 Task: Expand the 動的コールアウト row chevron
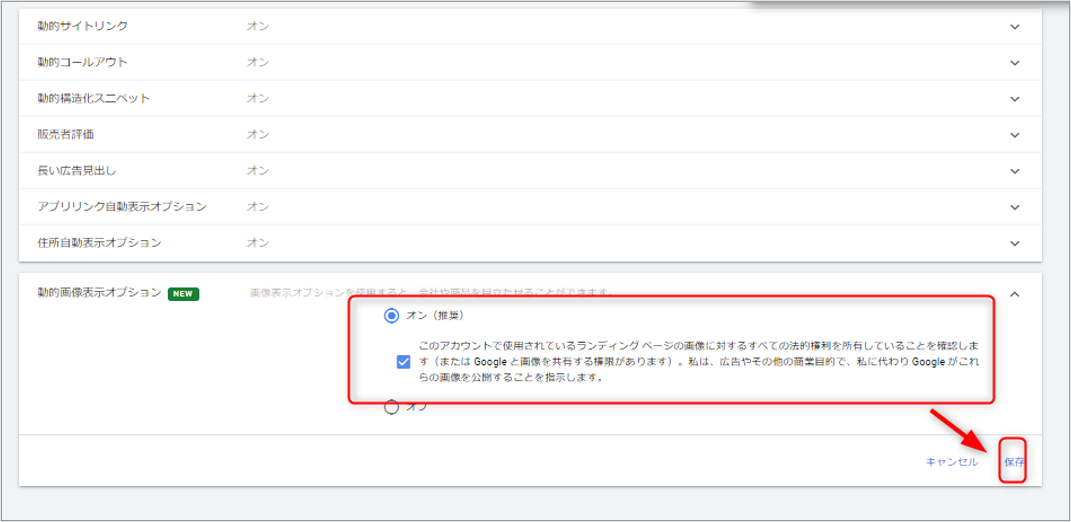[1014, 62]
